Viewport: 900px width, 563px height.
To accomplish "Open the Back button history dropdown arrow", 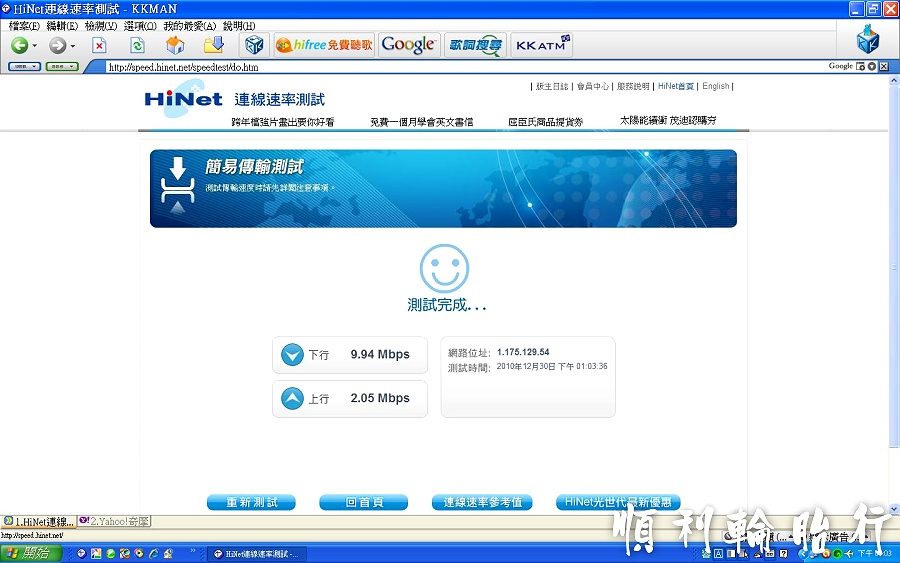I will (34, 45).
